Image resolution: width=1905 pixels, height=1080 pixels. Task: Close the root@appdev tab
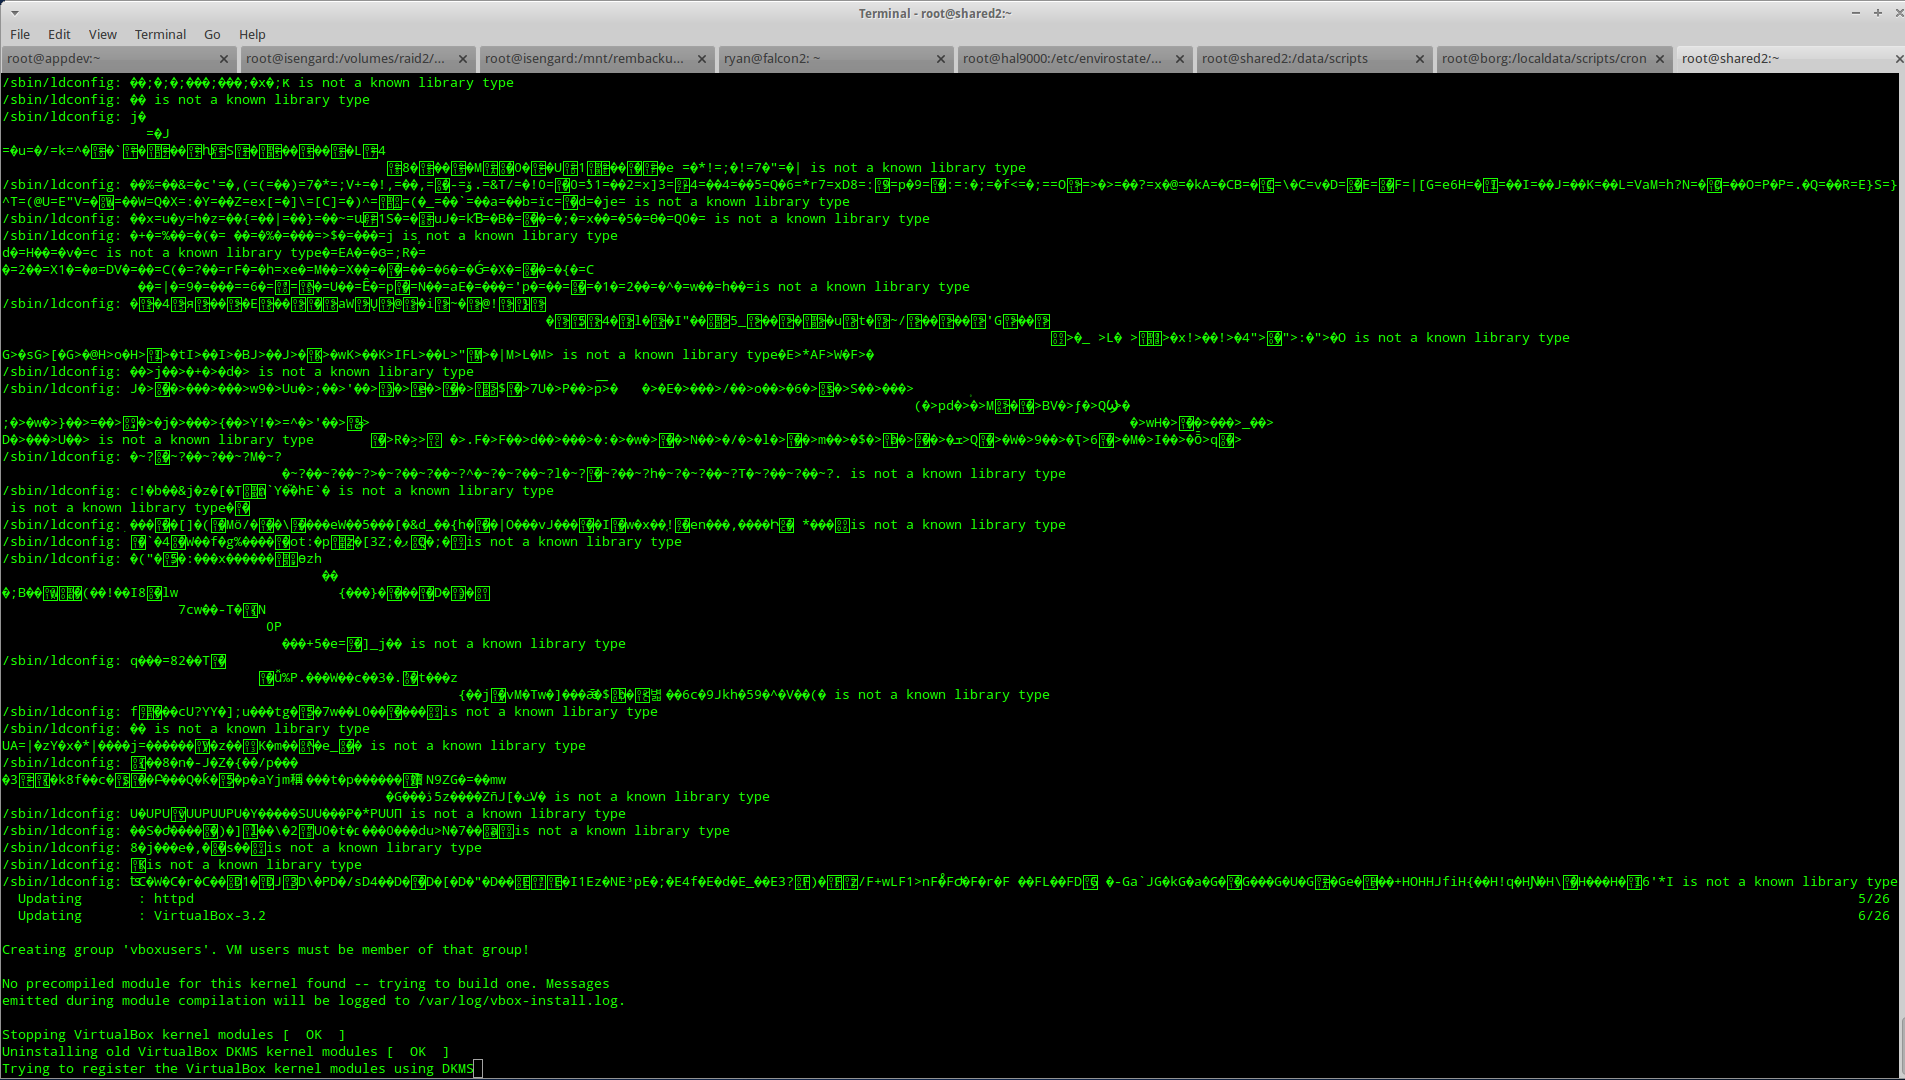click(224, 59)
